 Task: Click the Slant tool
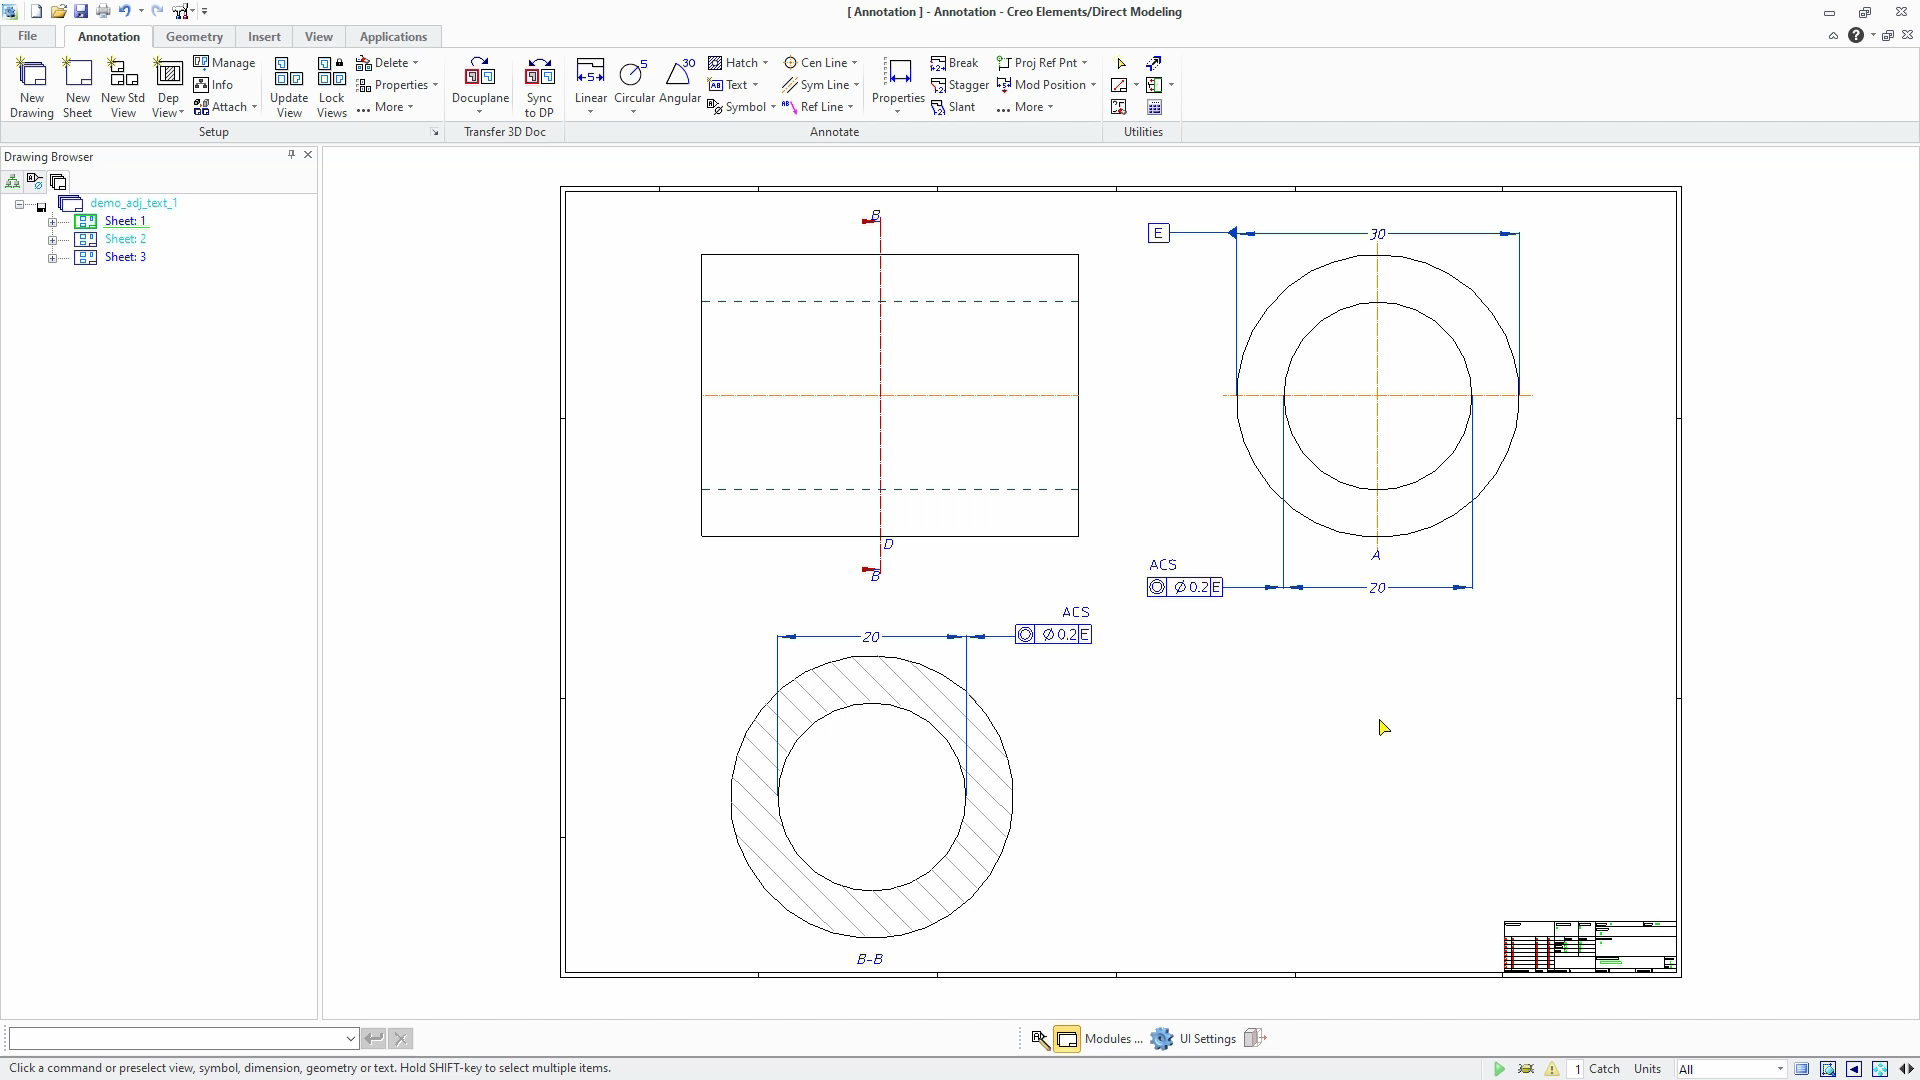(x=952, y=107)
